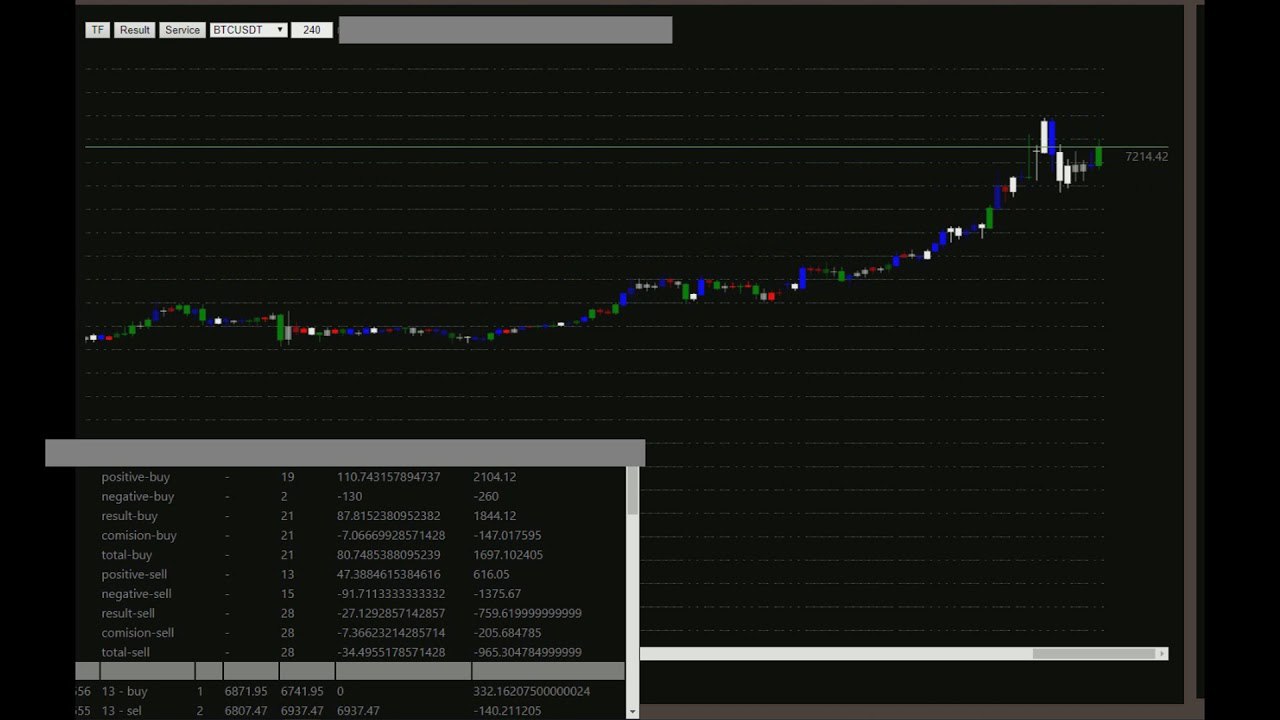This screenshot has width=1280, height=720.
Task: Click the 7214.42 price label
Action: [1146, 157]
